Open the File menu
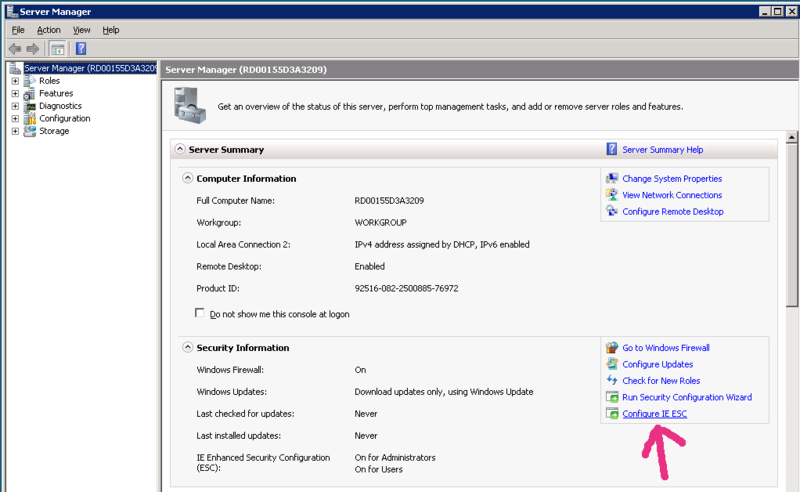This screenshot has height=492, width=800. [x=18, y=30]
